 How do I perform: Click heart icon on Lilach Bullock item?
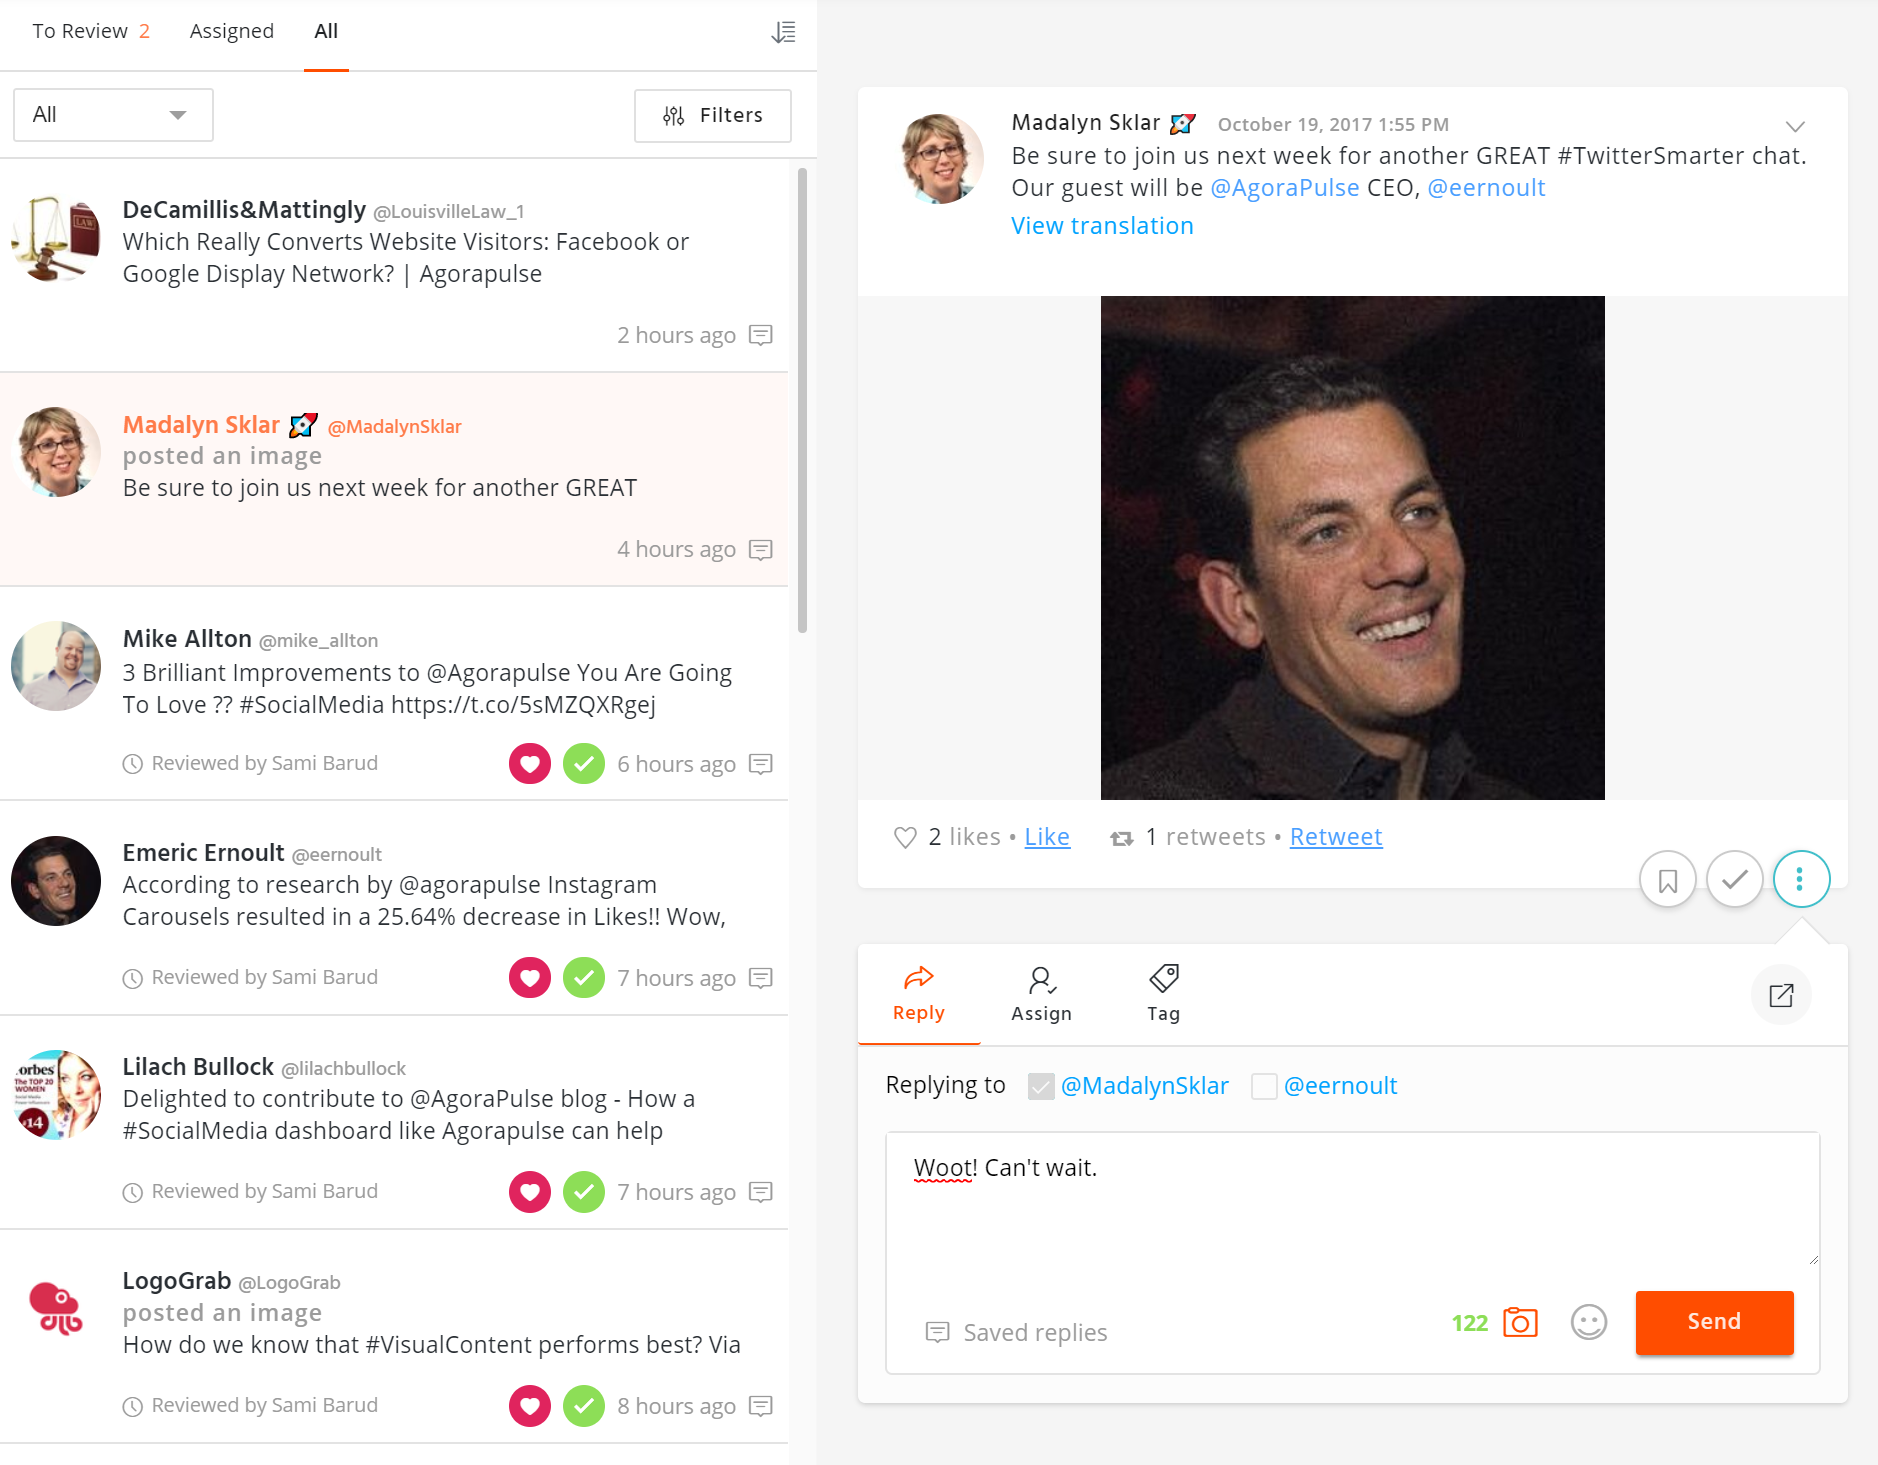[x=530, y=1192]
